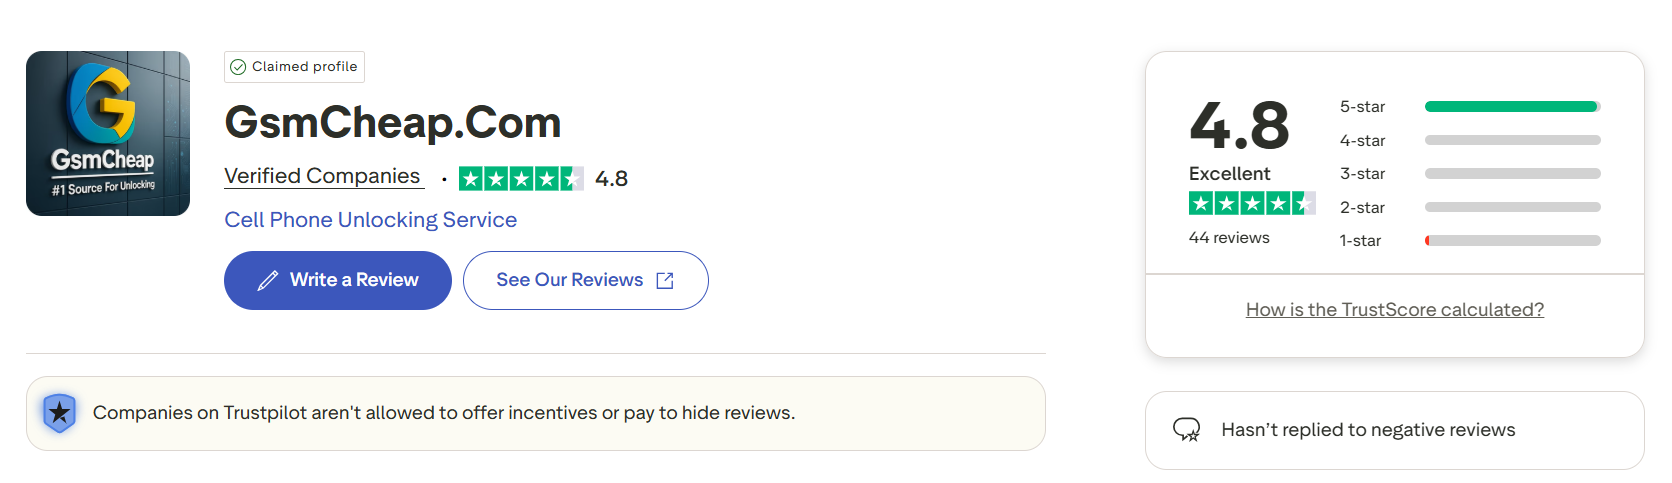The width and height of the screenshot is (1672, 483).
Task: Click the green star rating beside Verified Companies
Action: 520,179
